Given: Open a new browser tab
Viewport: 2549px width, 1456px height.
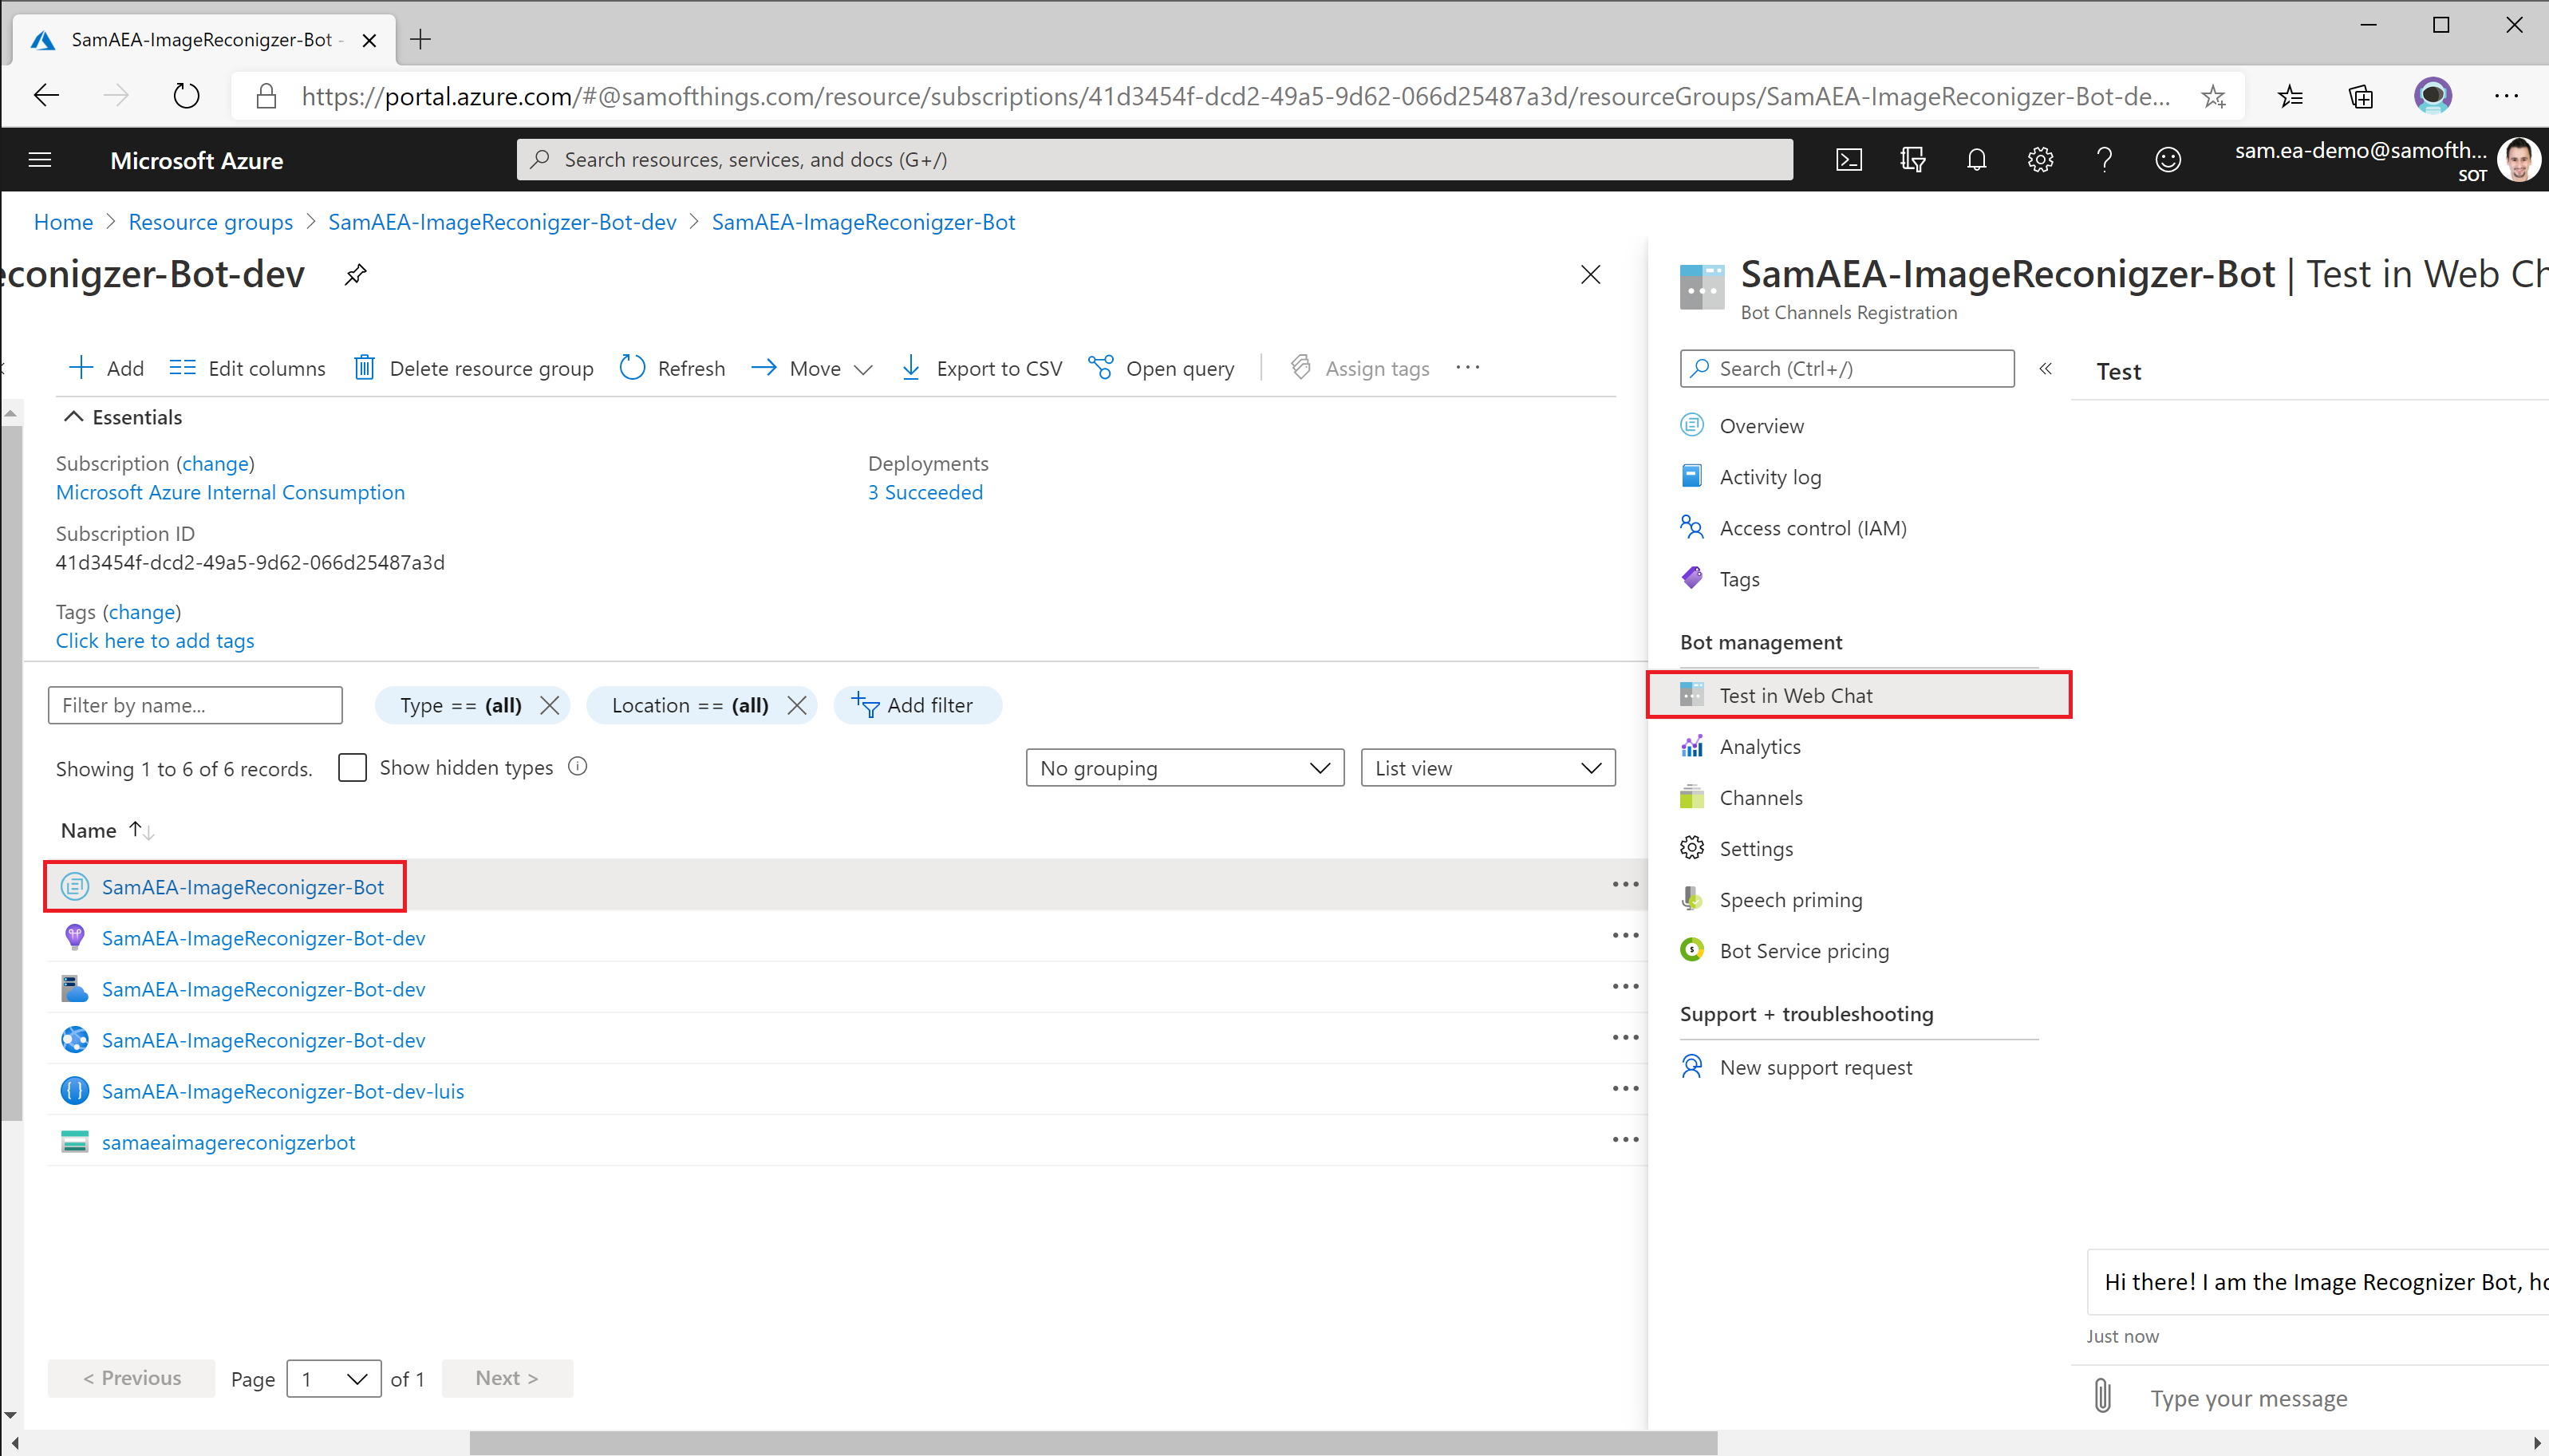Looking at the screenshot, I should tap(421, 40).
